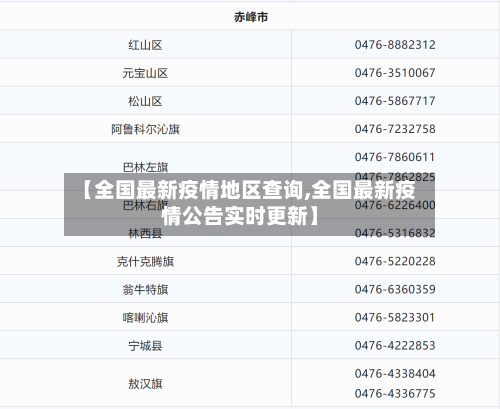This screenshot has height=409, width=500.
Task: Click phone number 0476-5220228
Action: [x=395, y=261]
